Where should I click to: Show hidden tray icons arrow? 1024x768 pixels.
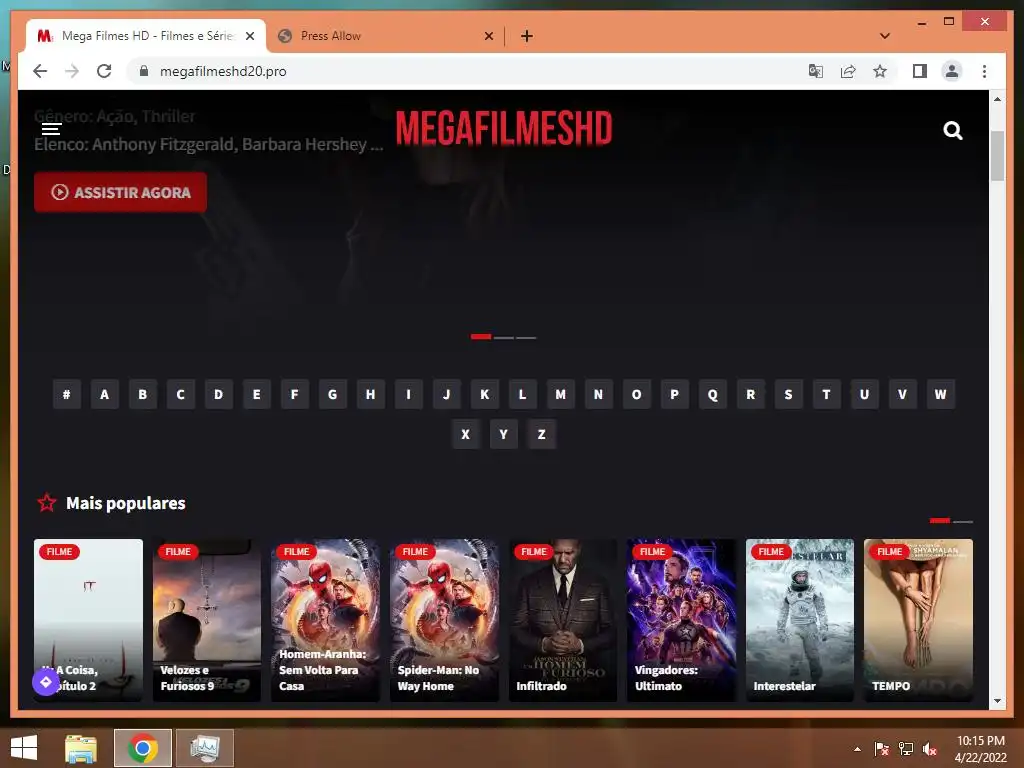[857, 749]
